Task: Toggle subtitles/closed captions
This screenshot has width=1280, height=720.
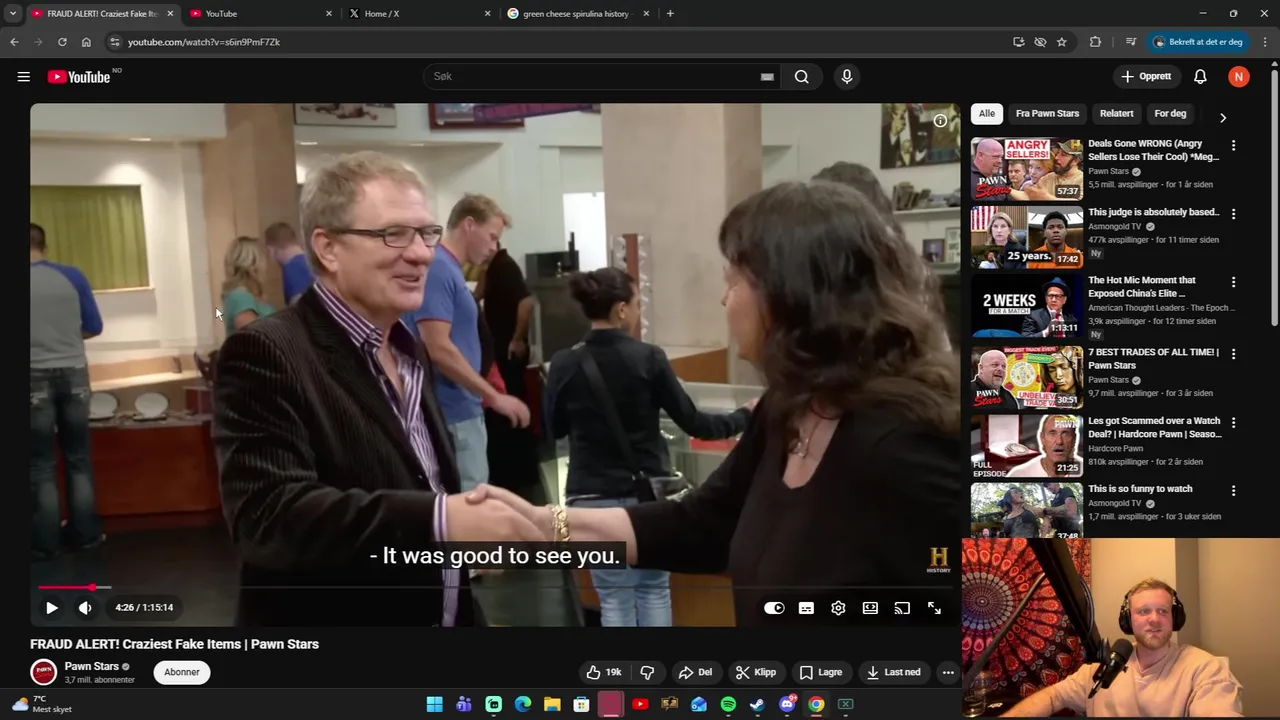Action: pyautogui.click(x=806, y=608)
